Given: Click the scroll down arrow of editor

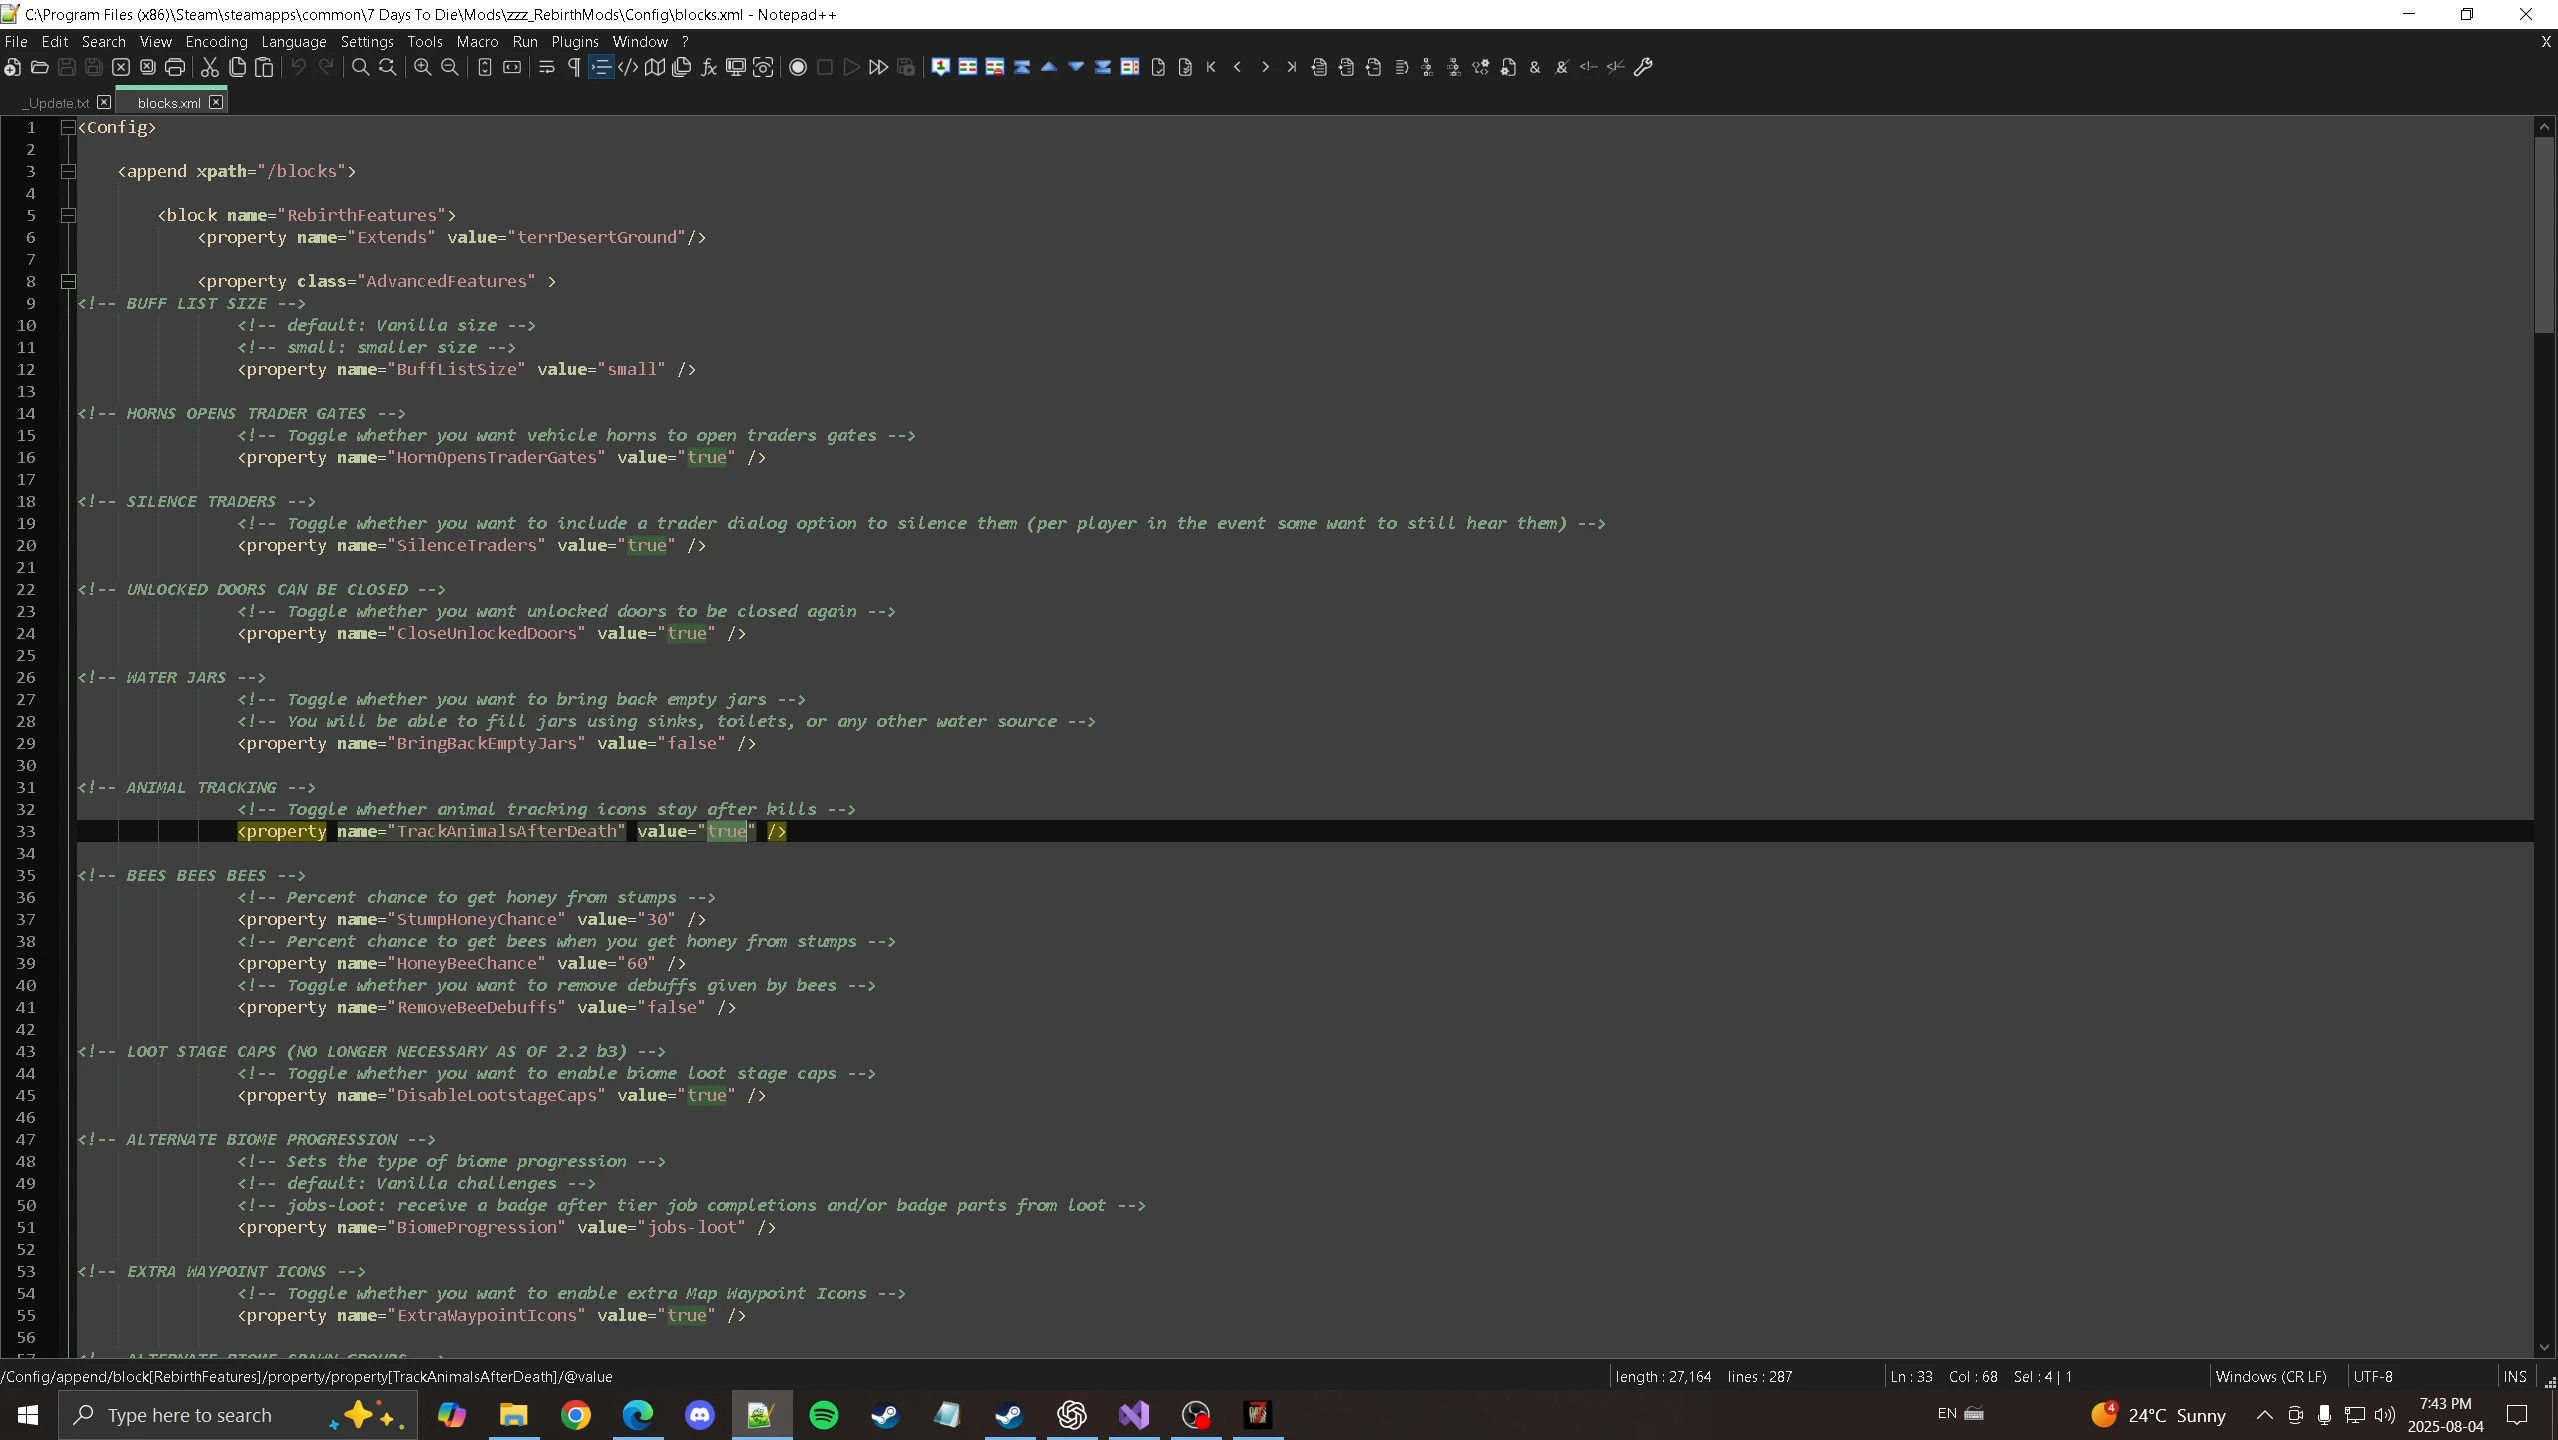Looking at the screenshot, I should coord(2545,1347).
